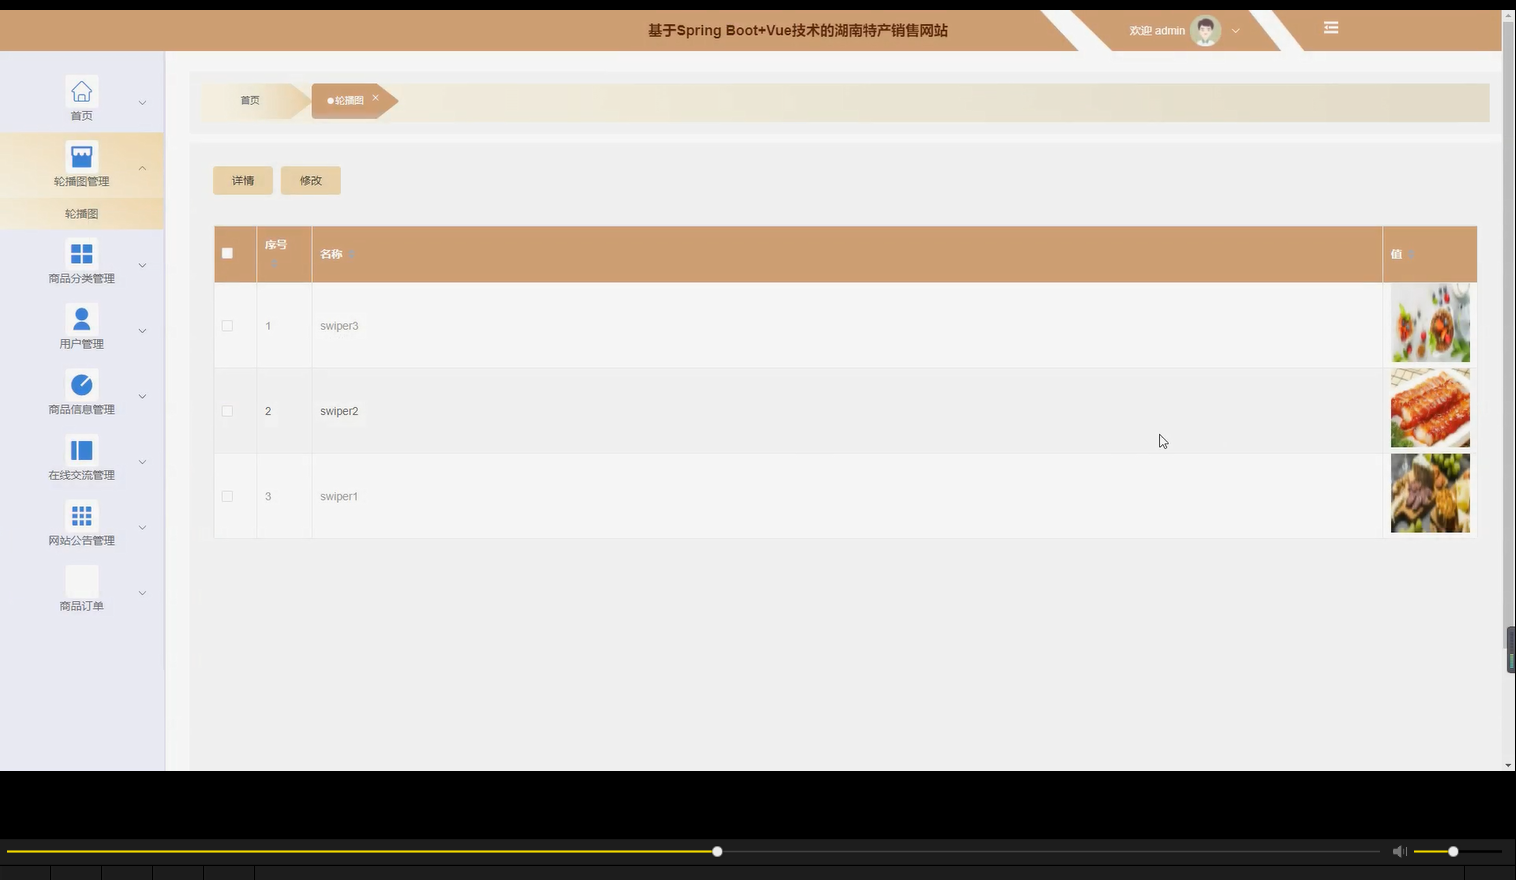Expand the 首页 sidebar chevron

click(142, 103)
